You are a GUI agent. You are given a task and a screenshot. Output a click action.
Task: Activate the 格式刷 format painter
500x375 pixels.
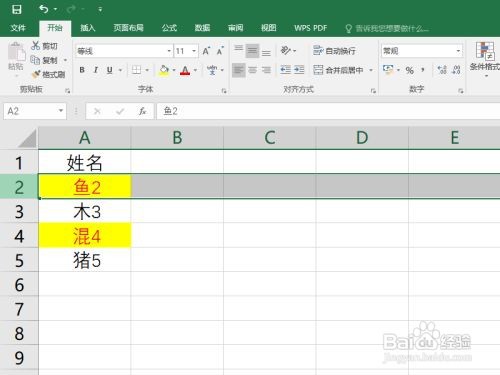(49, 74)
